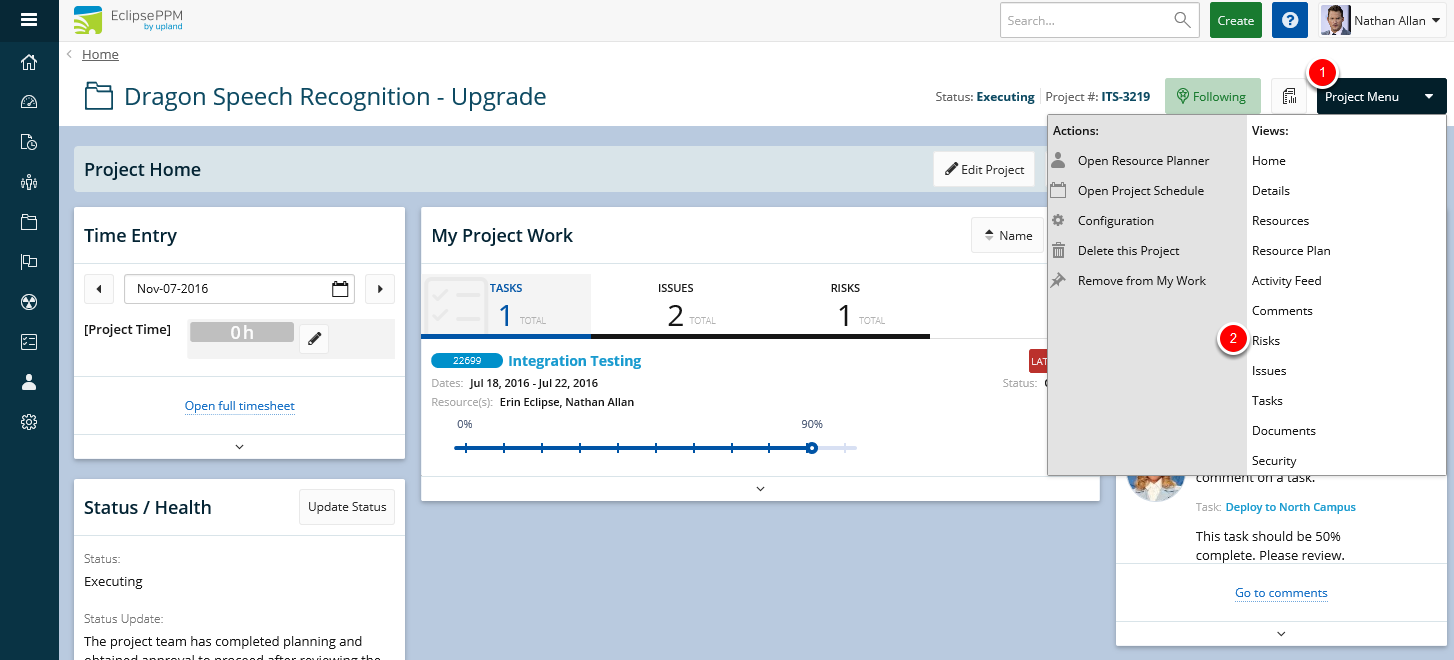This screenshot has height=660, width=1454.
Task: Select Configuration in Actions menu
Action: (x=1116, y=221)
